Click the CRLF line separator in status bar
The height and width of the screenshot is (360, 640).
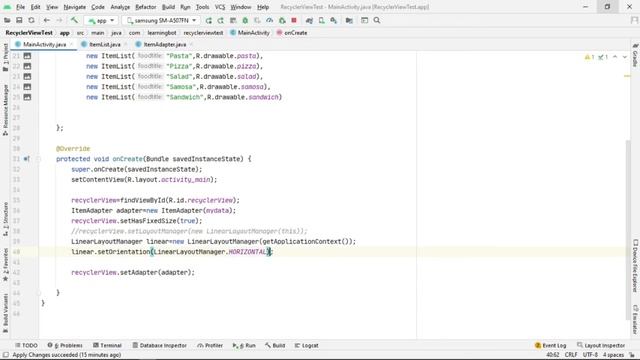coord(571,355)
